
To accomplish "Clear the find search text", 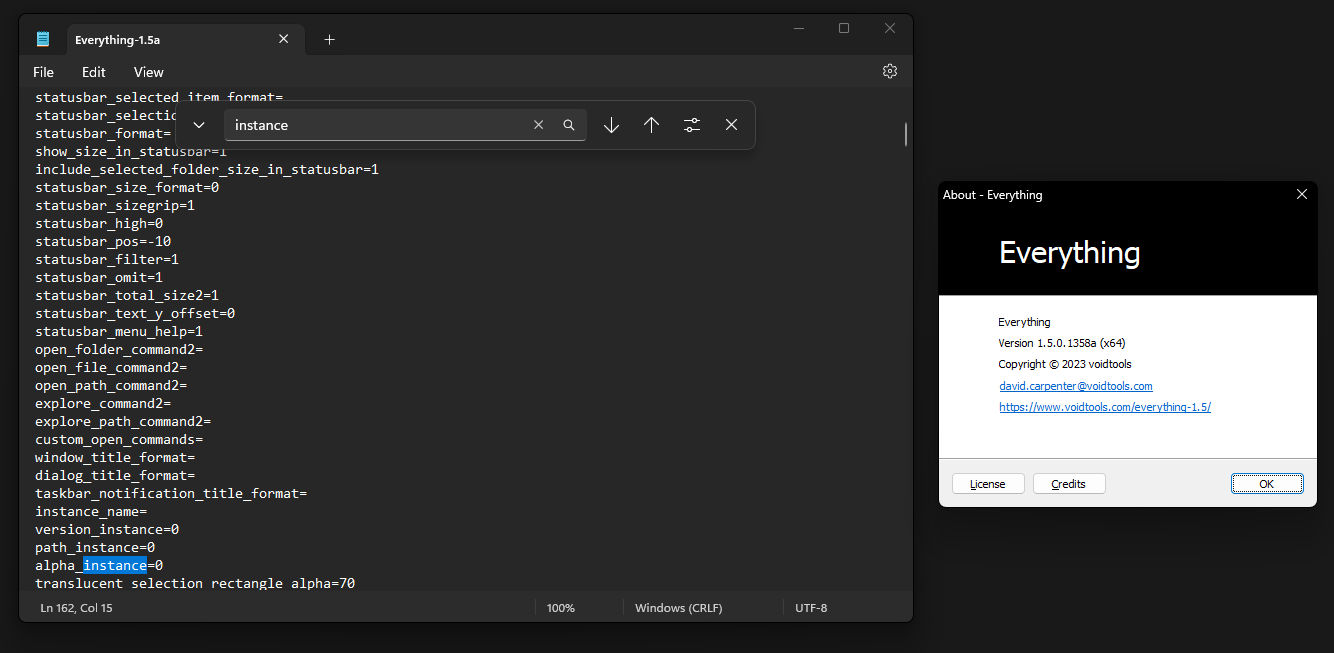I will coord(539,125).
